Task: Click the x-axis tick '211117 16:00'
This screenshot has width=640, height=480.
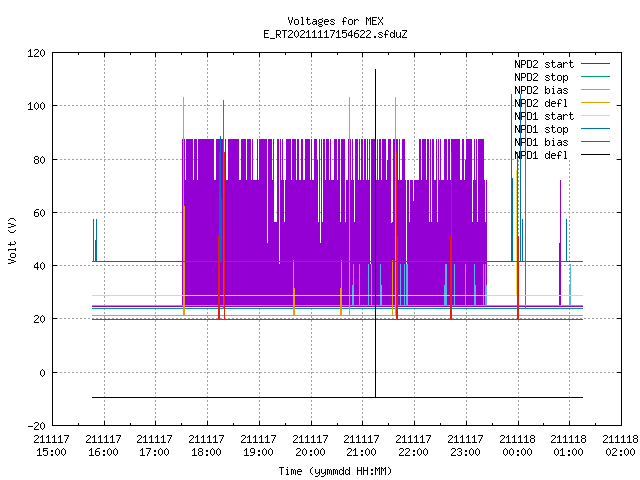Action: 103,445
